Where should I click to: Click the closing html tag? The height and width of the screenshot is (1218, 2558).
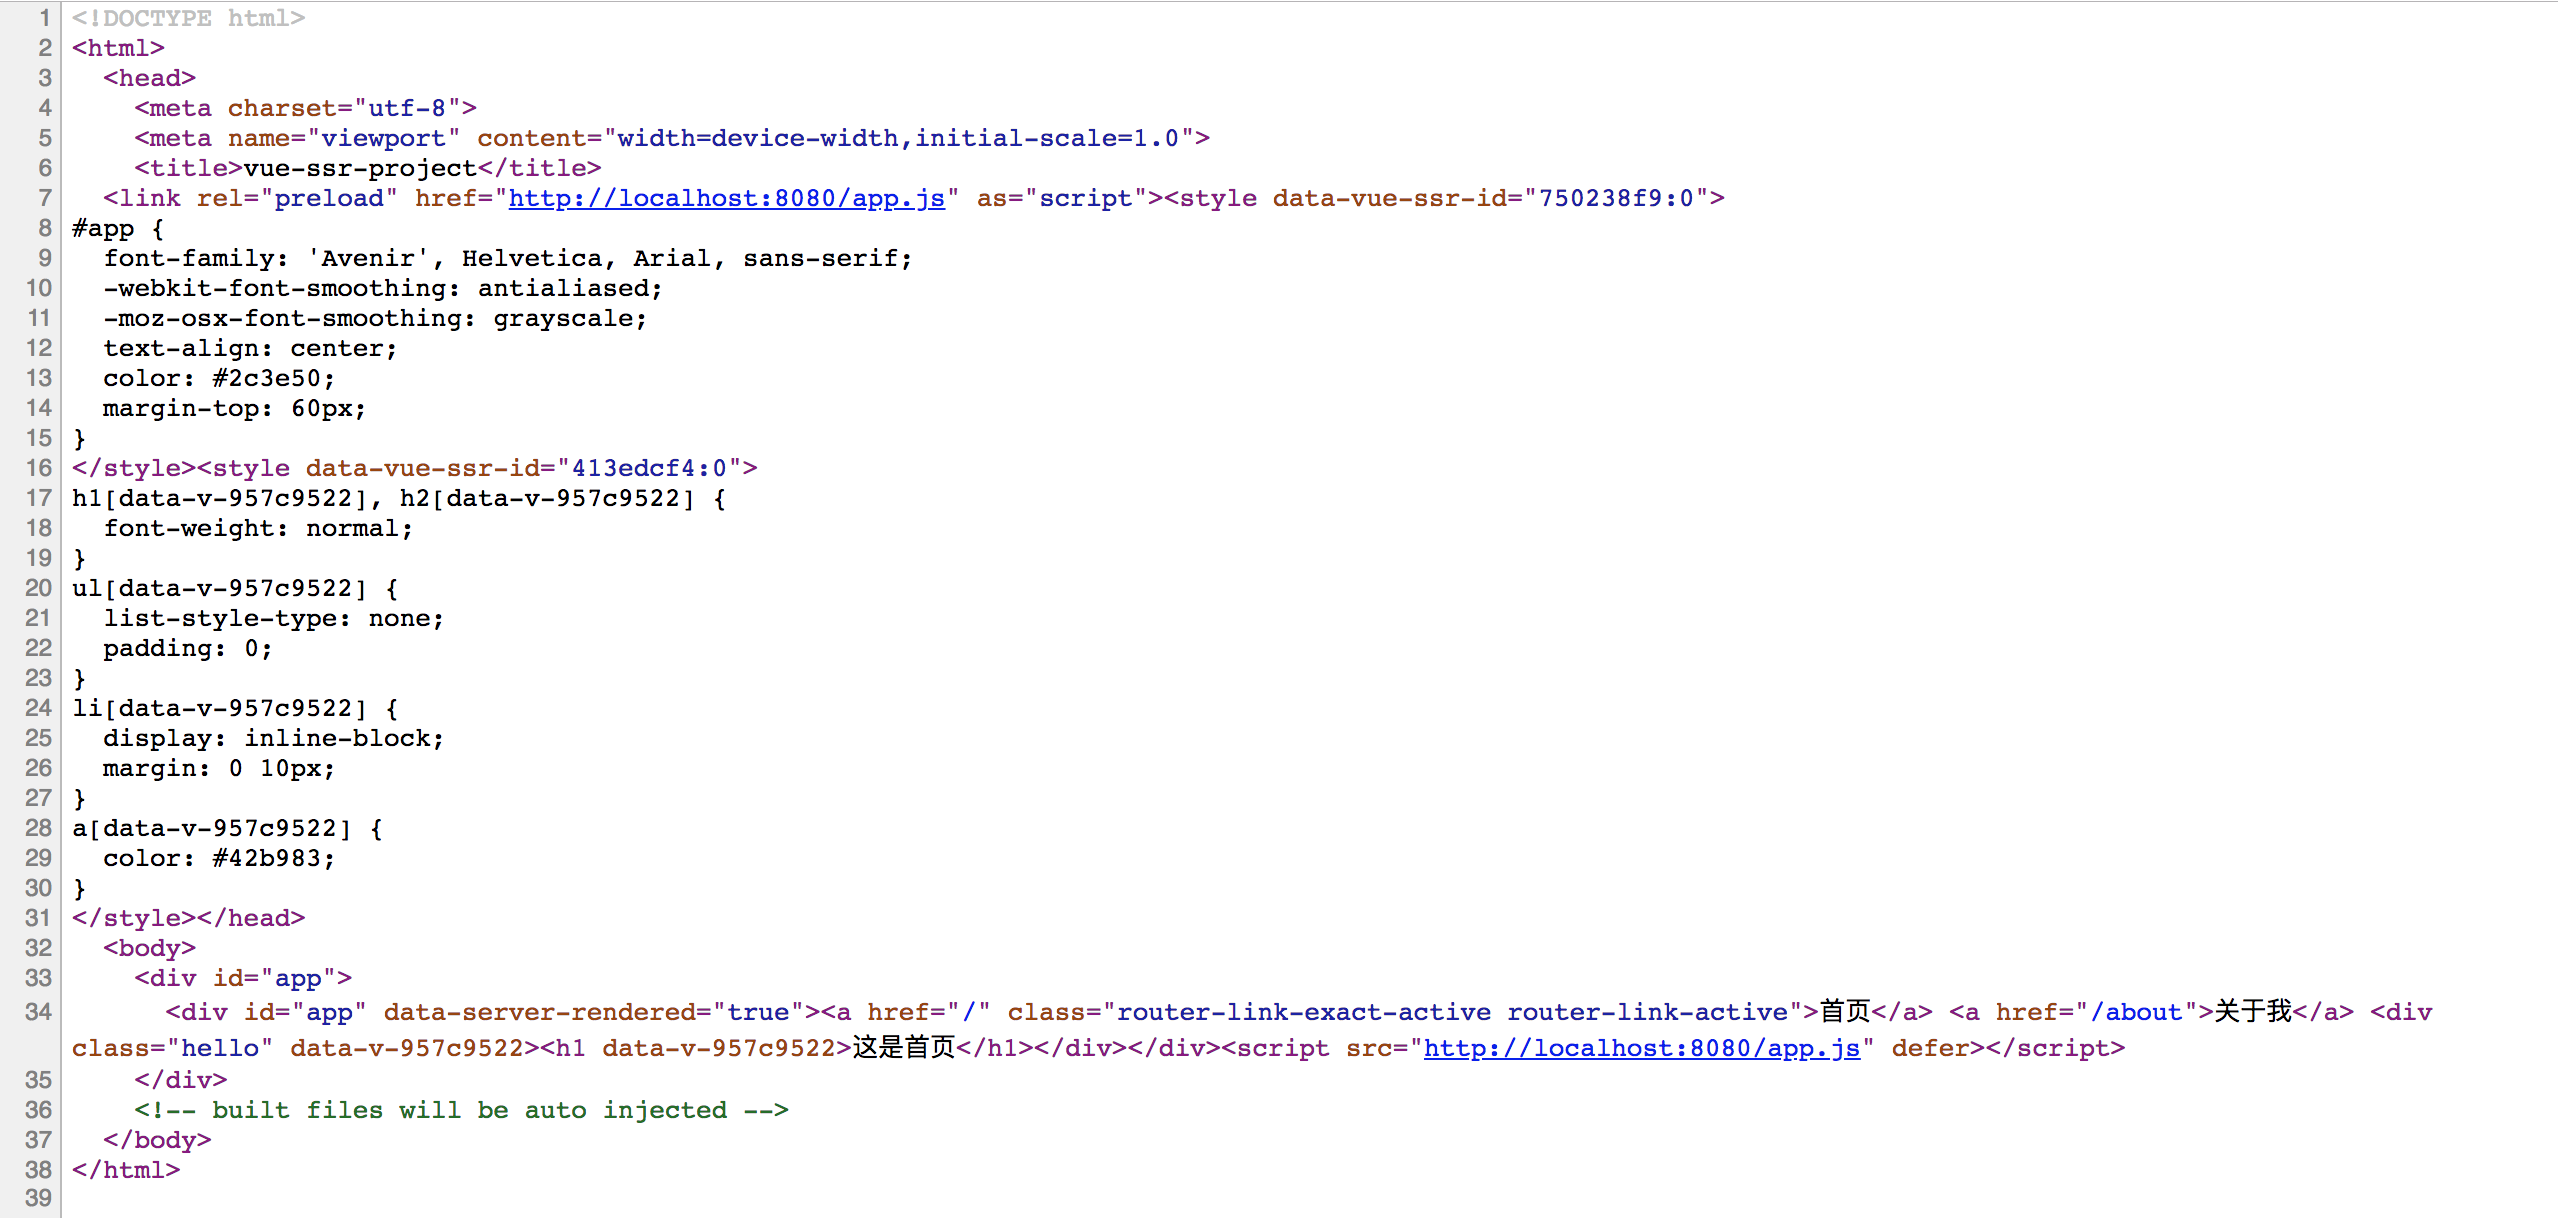tap(126, 1170)
